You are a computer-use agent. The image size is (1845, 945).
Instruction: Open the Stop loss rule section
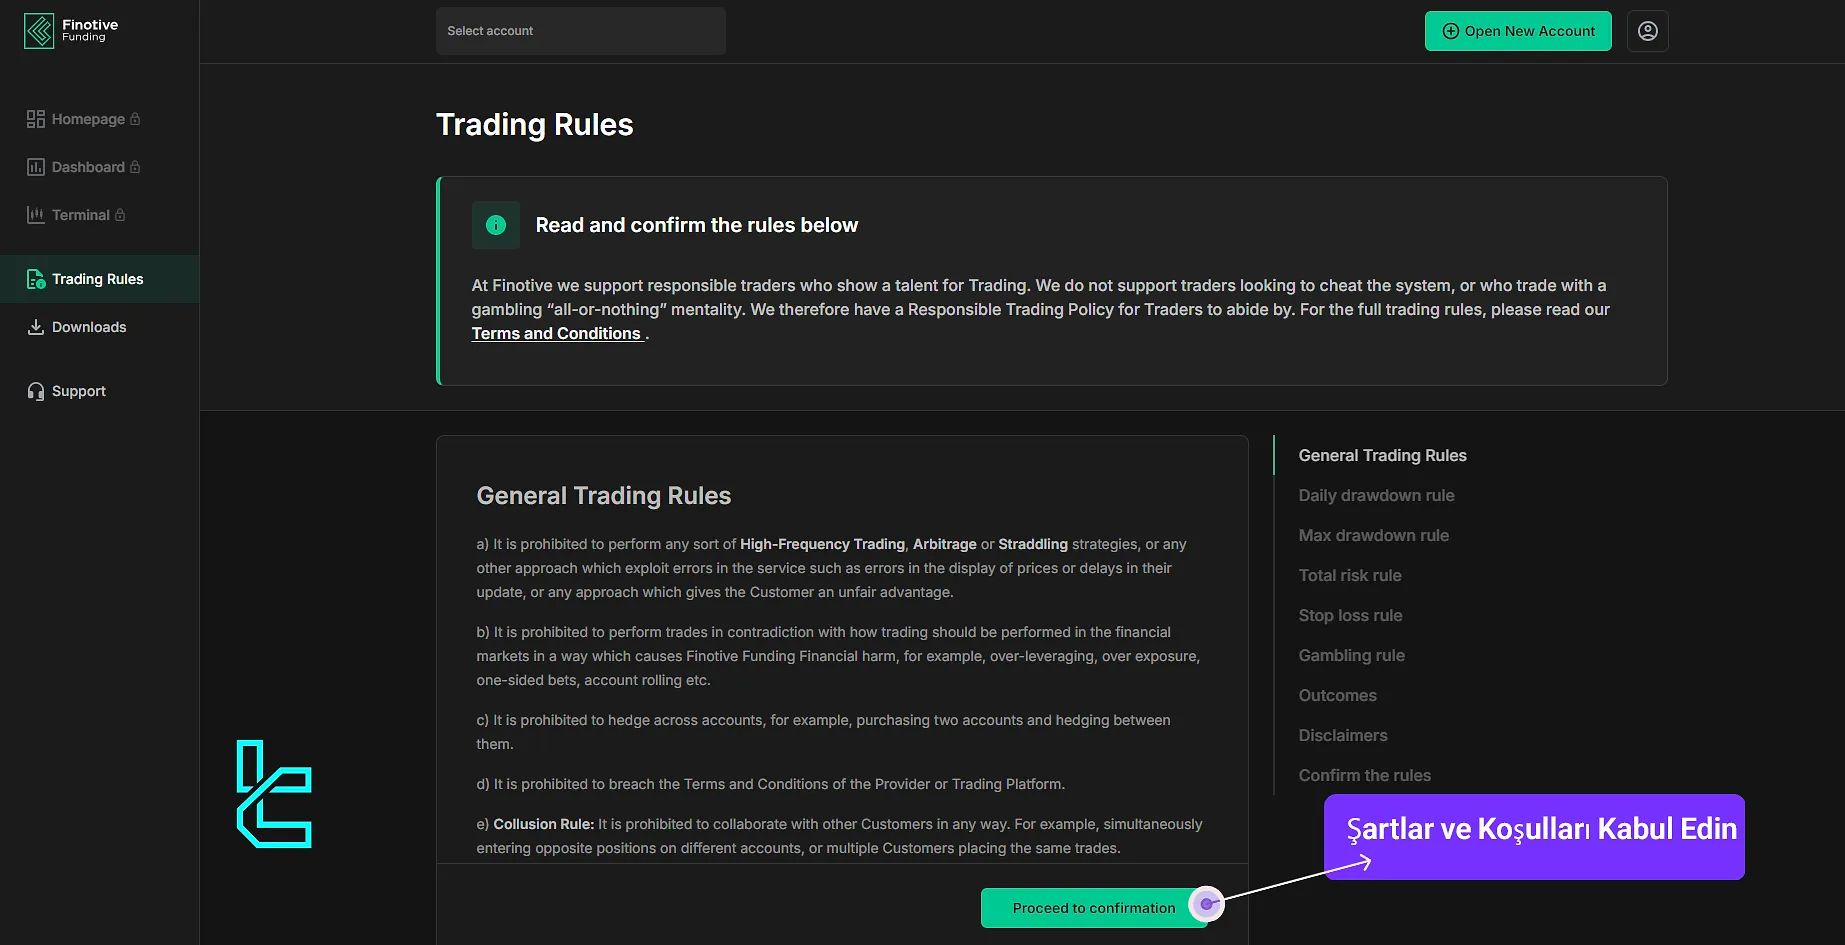pyautogui.click(x=1350, y=615)
